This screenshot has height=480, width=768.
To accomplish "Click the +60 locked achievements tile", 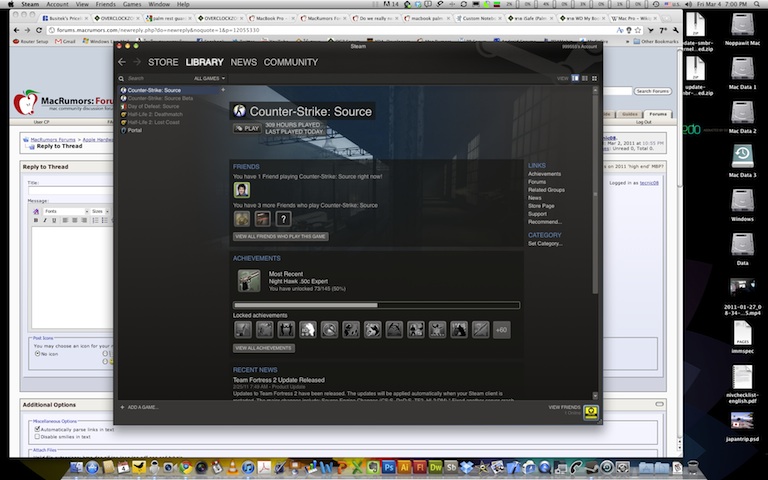I will pyautogui.click(x=501, y=330).
